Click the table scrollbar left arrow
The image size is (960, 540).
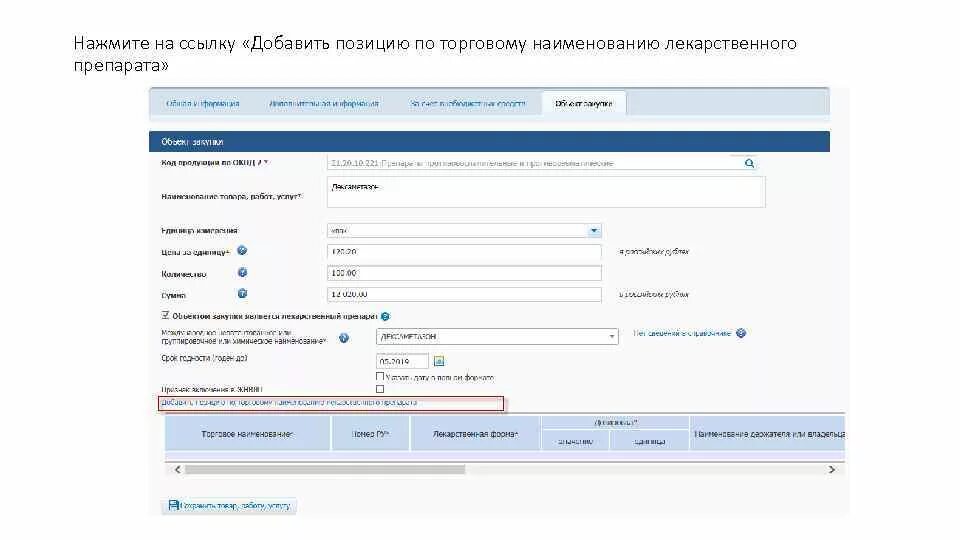point(178,470)
